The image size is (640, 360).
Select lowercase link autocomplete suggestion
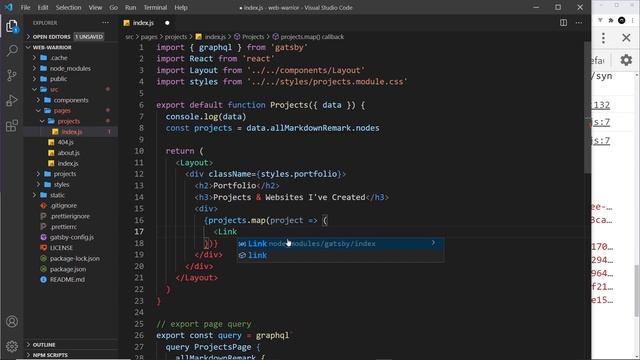pyautogui.click(x=340, y=255)
